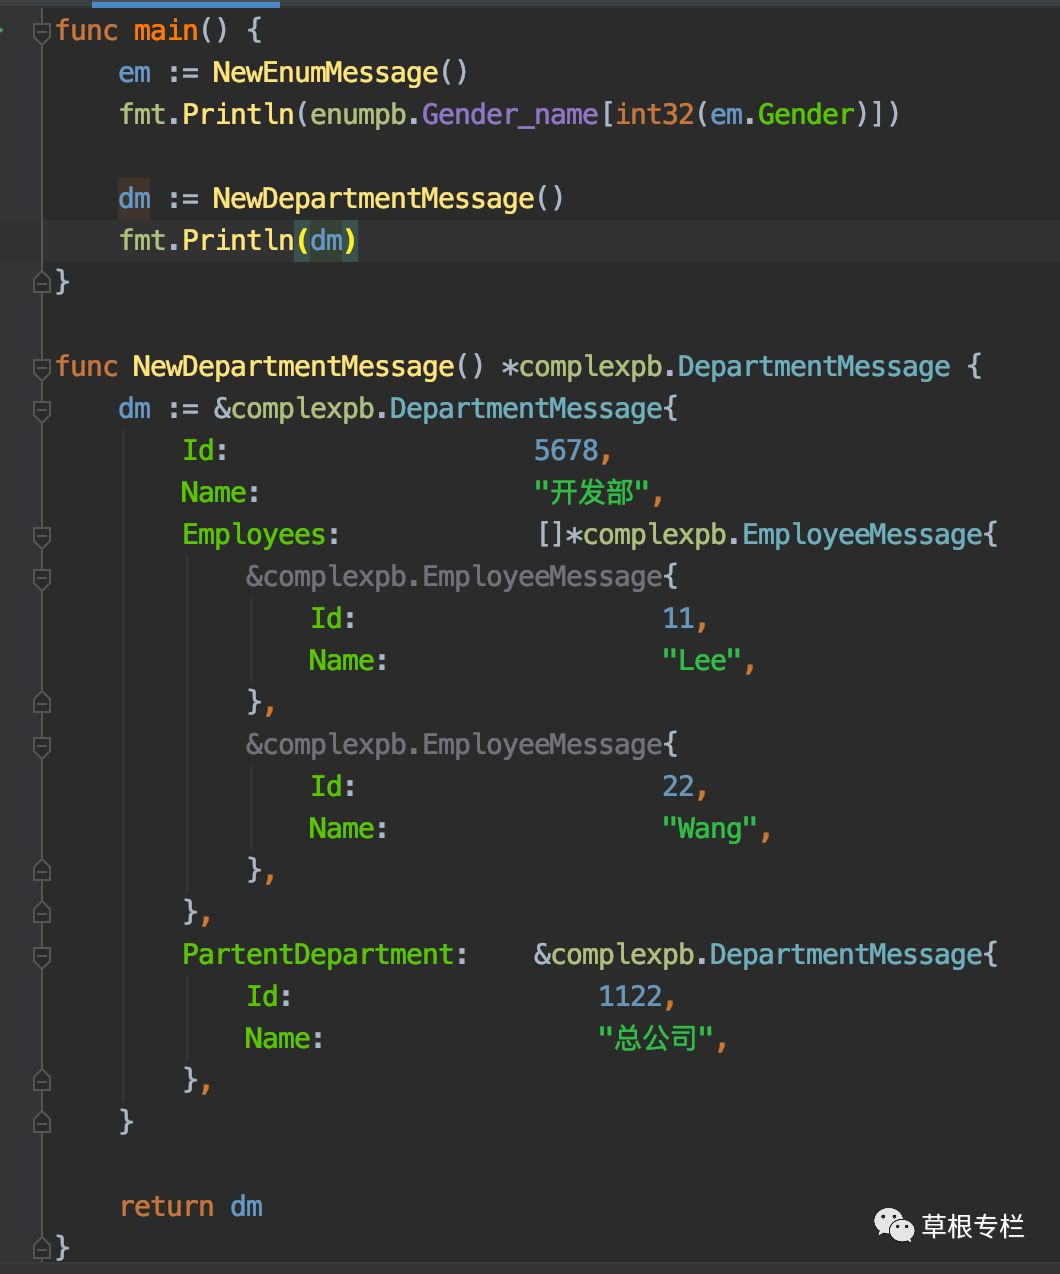1060x1274 pixels.
Task: Click fold-end marker after "总公司" block
Action: (42, 1081)
